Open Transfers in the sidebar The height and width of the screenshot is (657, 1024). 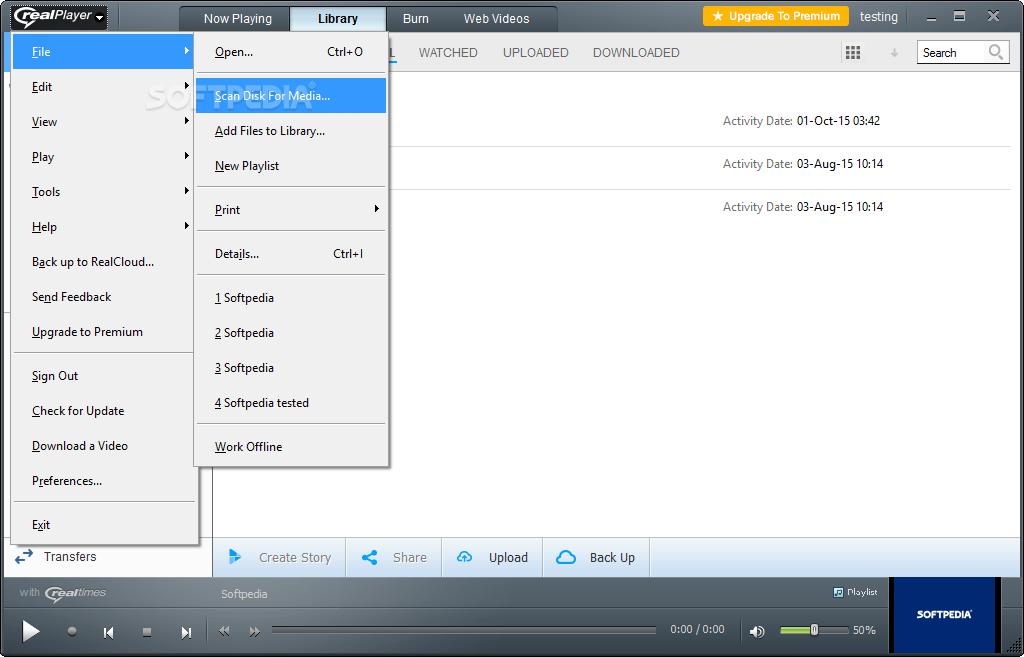(x=56, y=556)
